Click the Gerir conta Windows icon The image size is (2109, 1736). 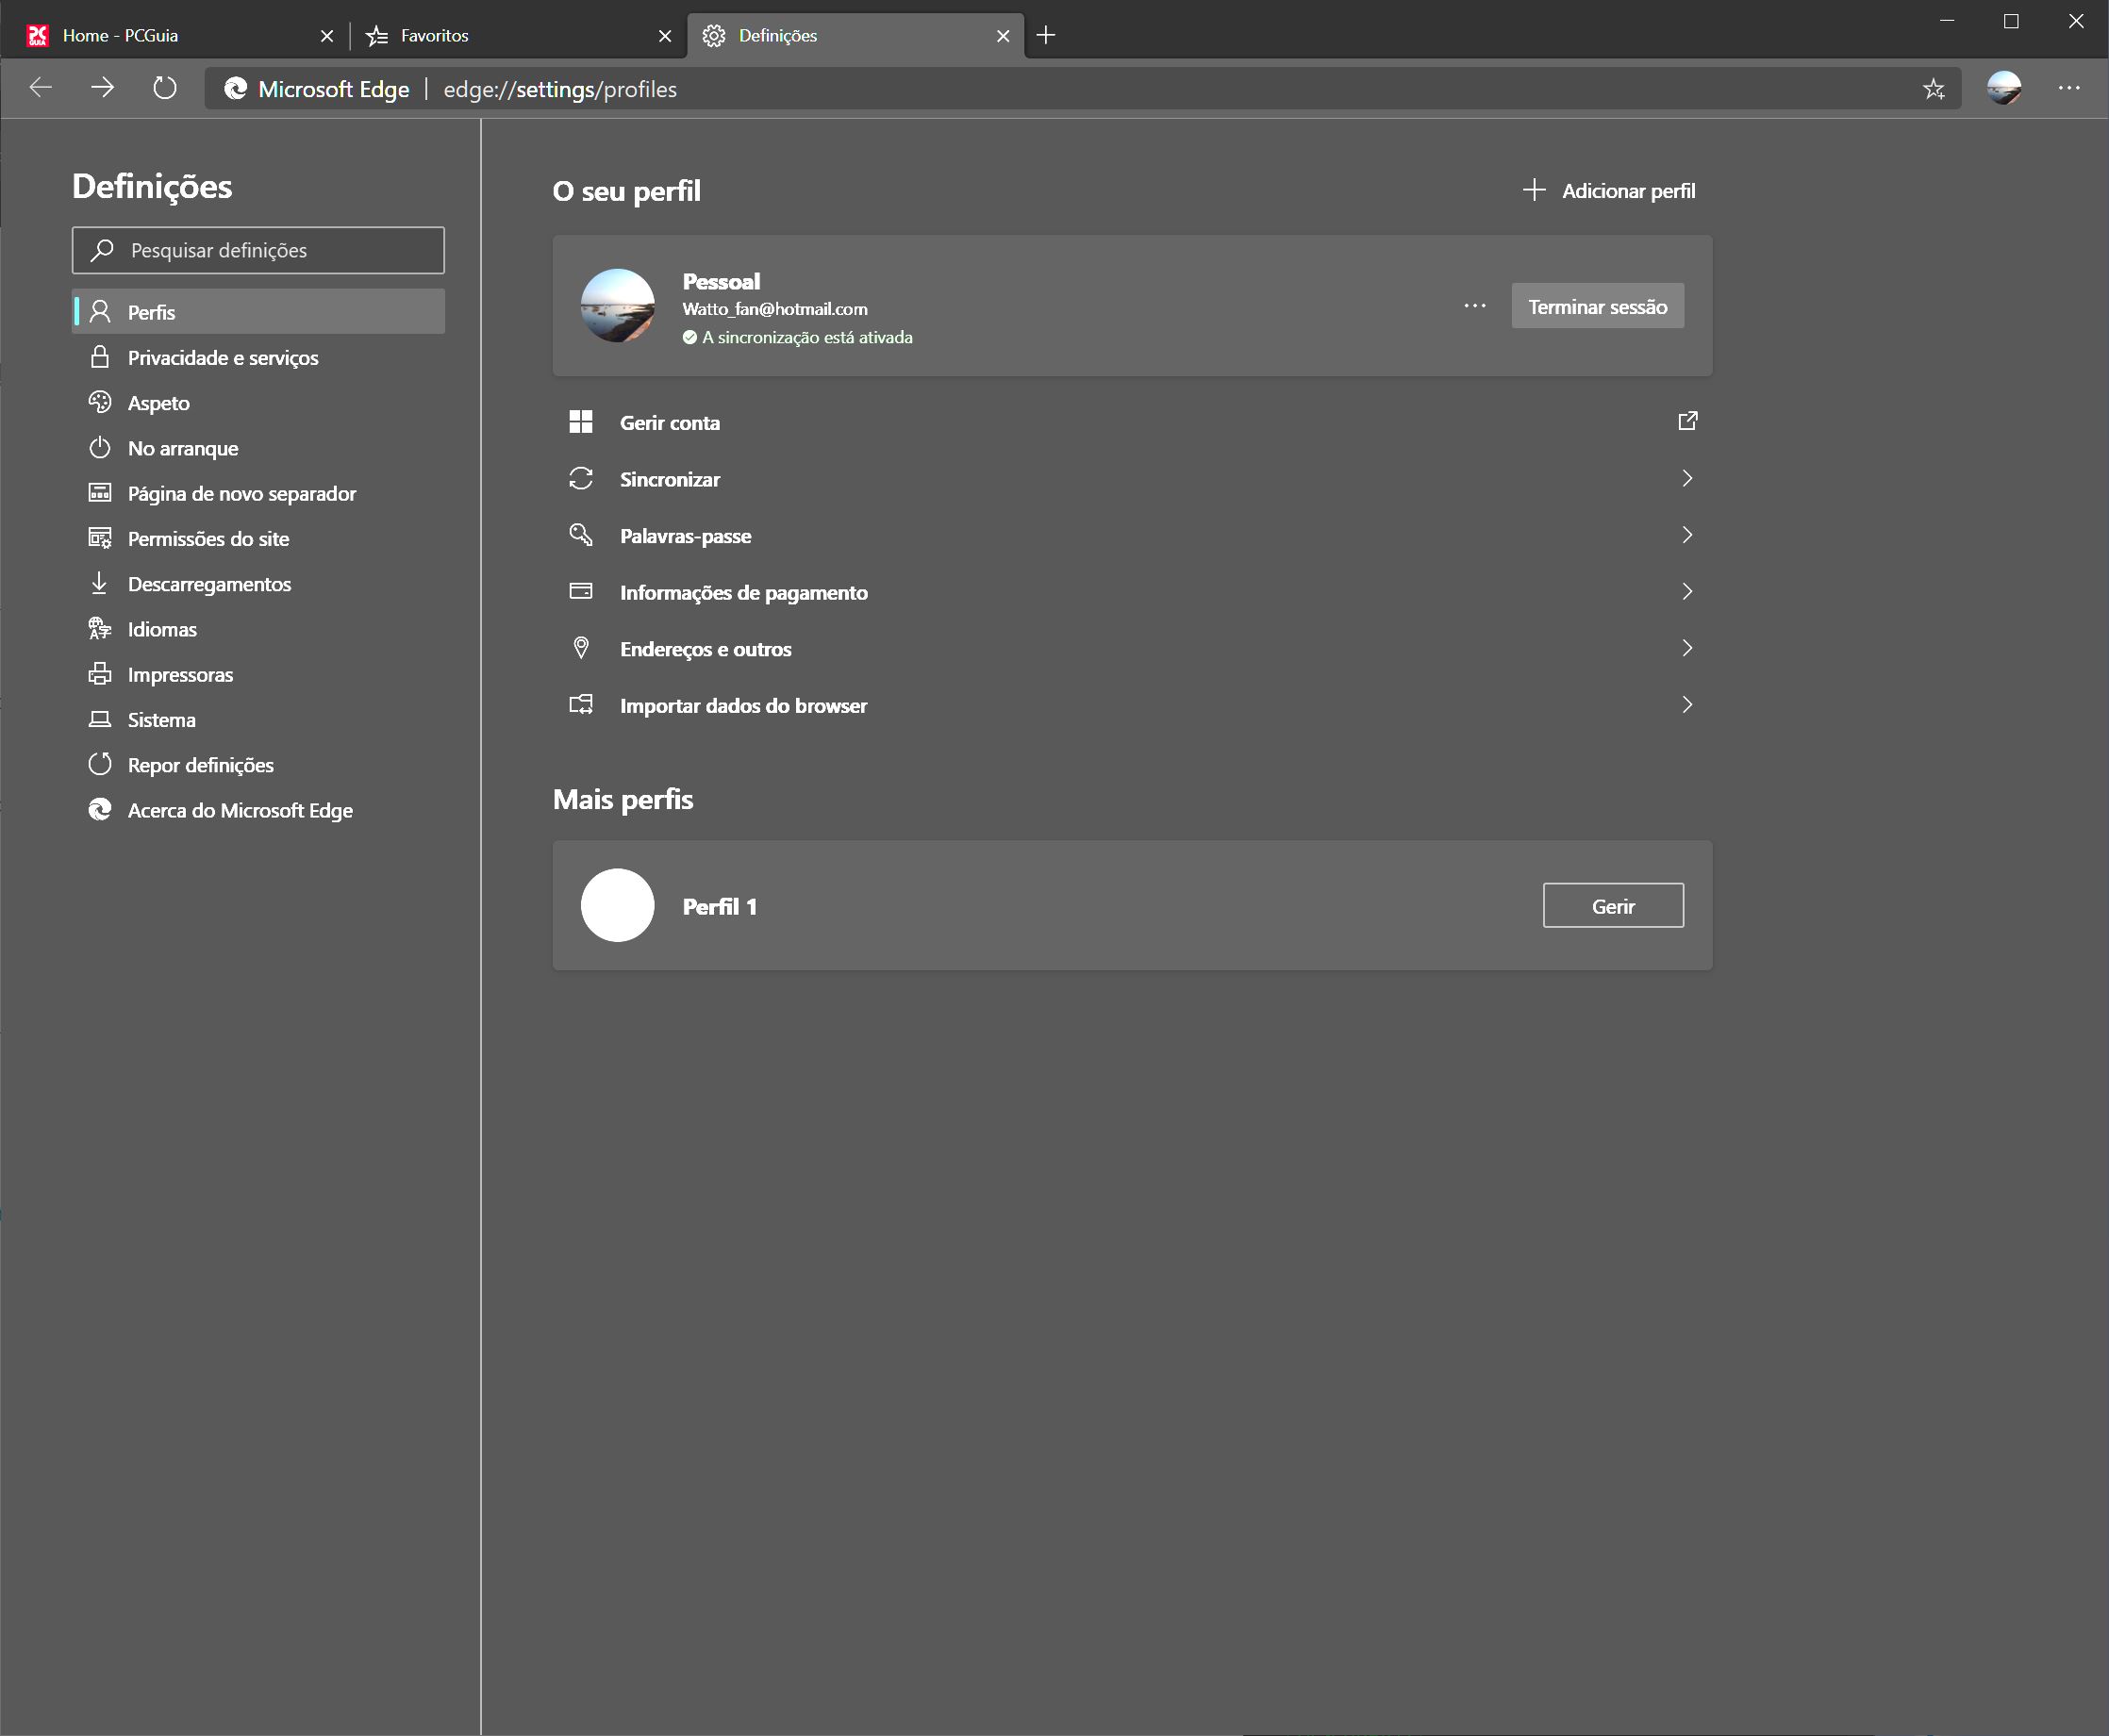(x=581, y=422)
